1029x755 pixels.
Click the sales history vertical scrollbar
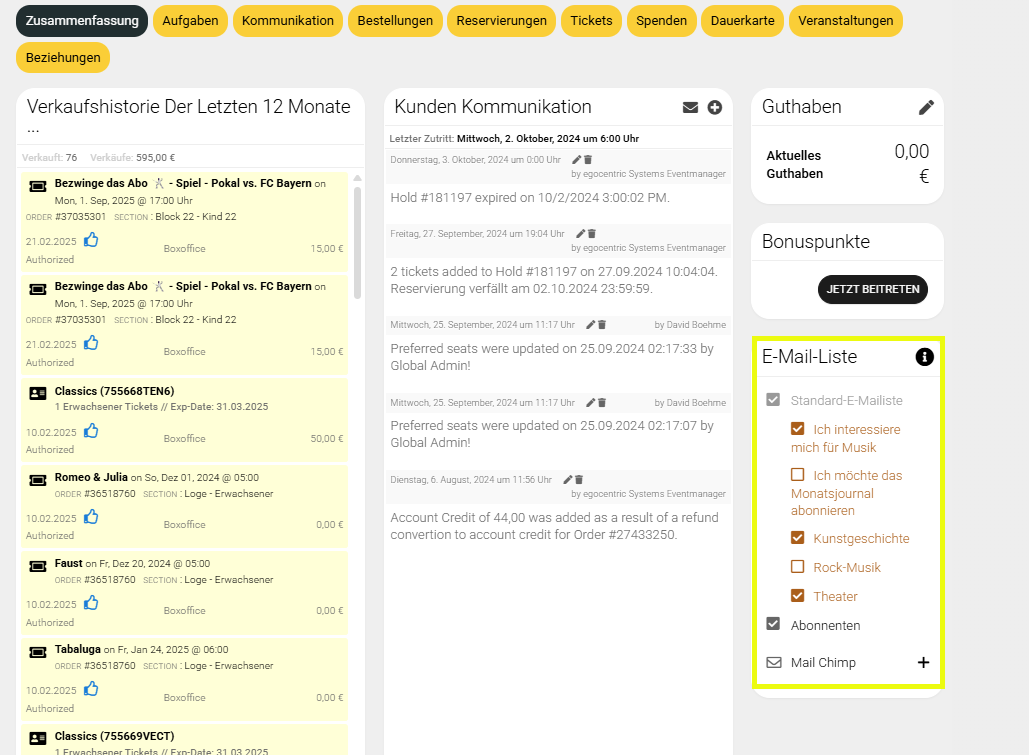coord(358,240)
